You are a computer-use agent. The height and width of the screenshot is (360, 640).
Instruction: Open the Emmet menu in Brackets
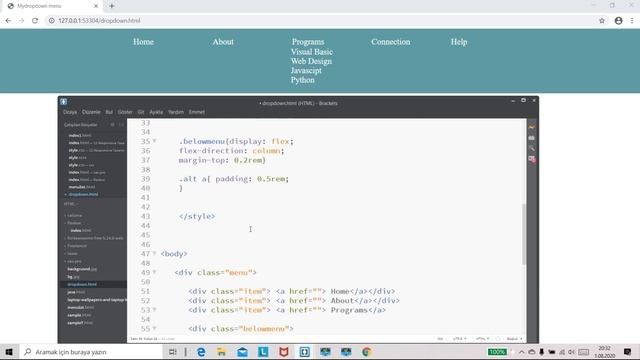(x=197, y=112)
